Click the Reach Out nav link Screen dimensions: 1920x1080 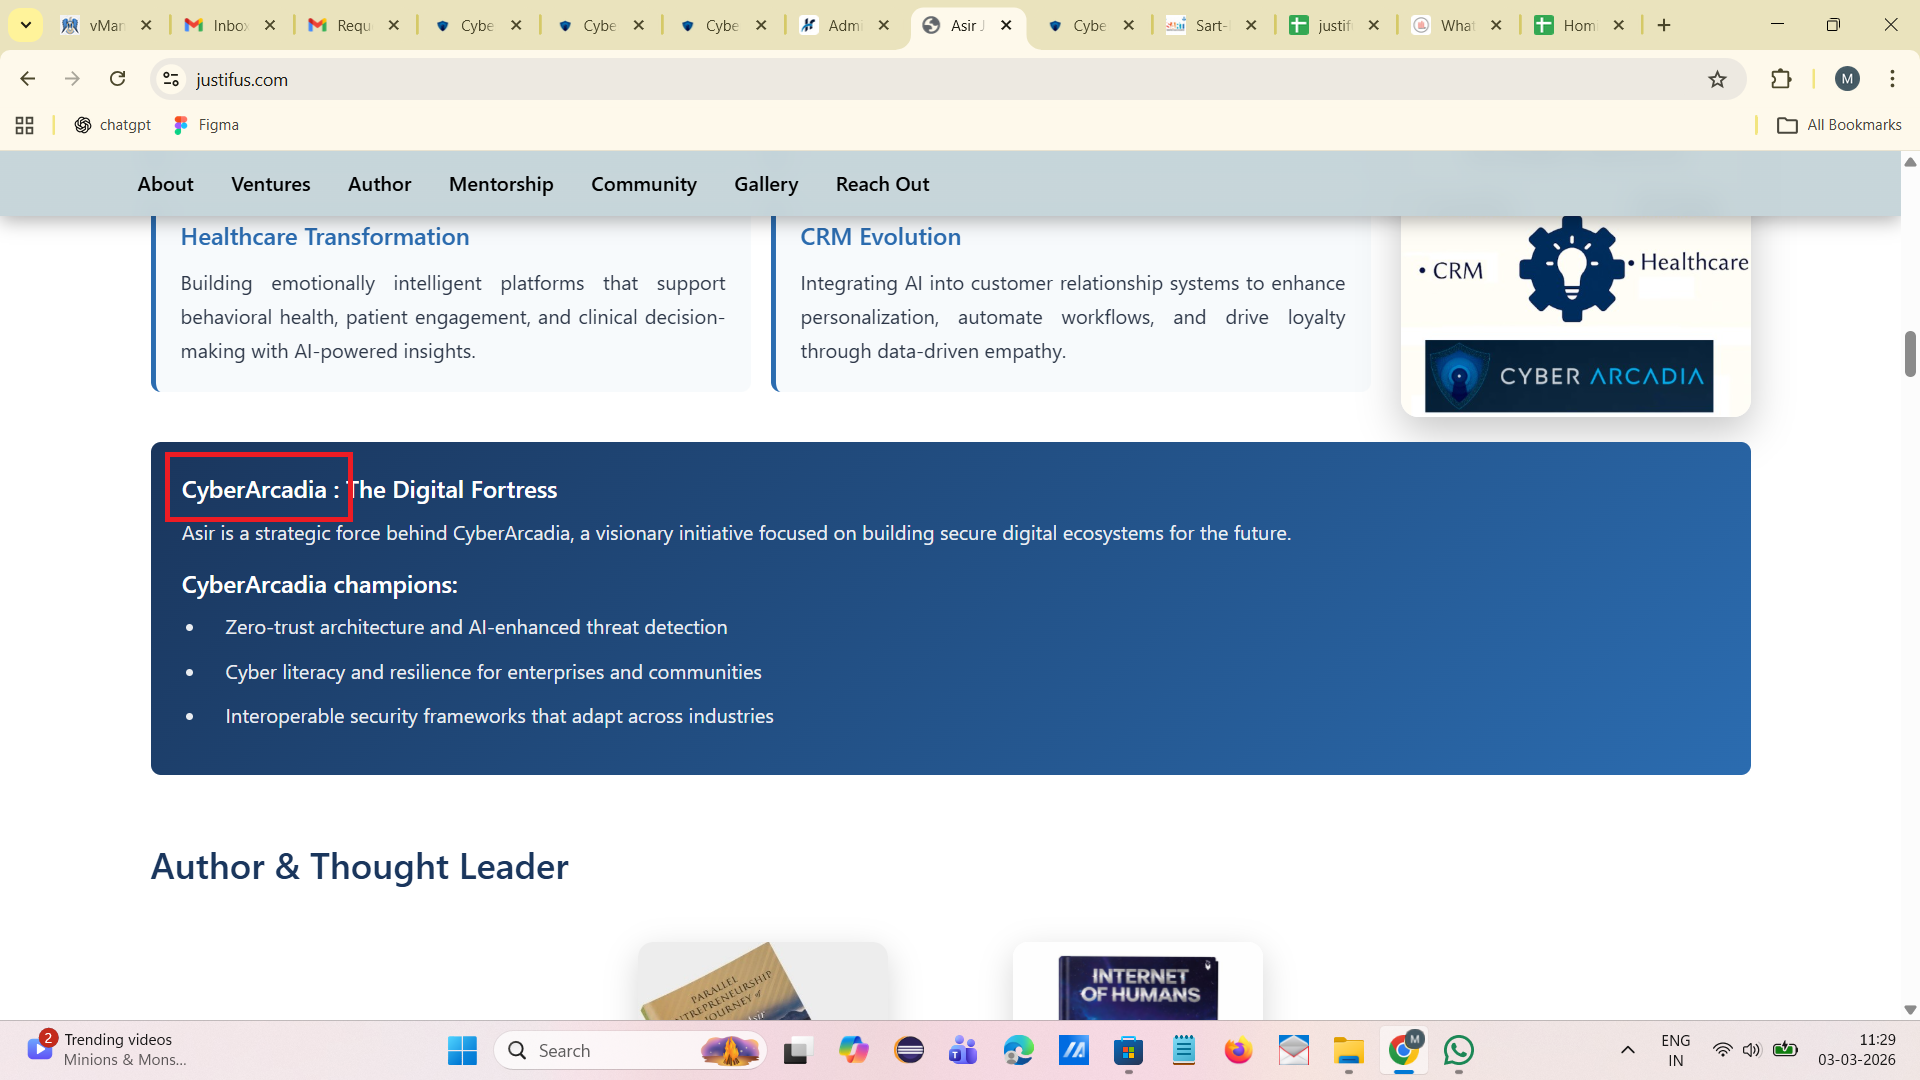pos(883,184)
